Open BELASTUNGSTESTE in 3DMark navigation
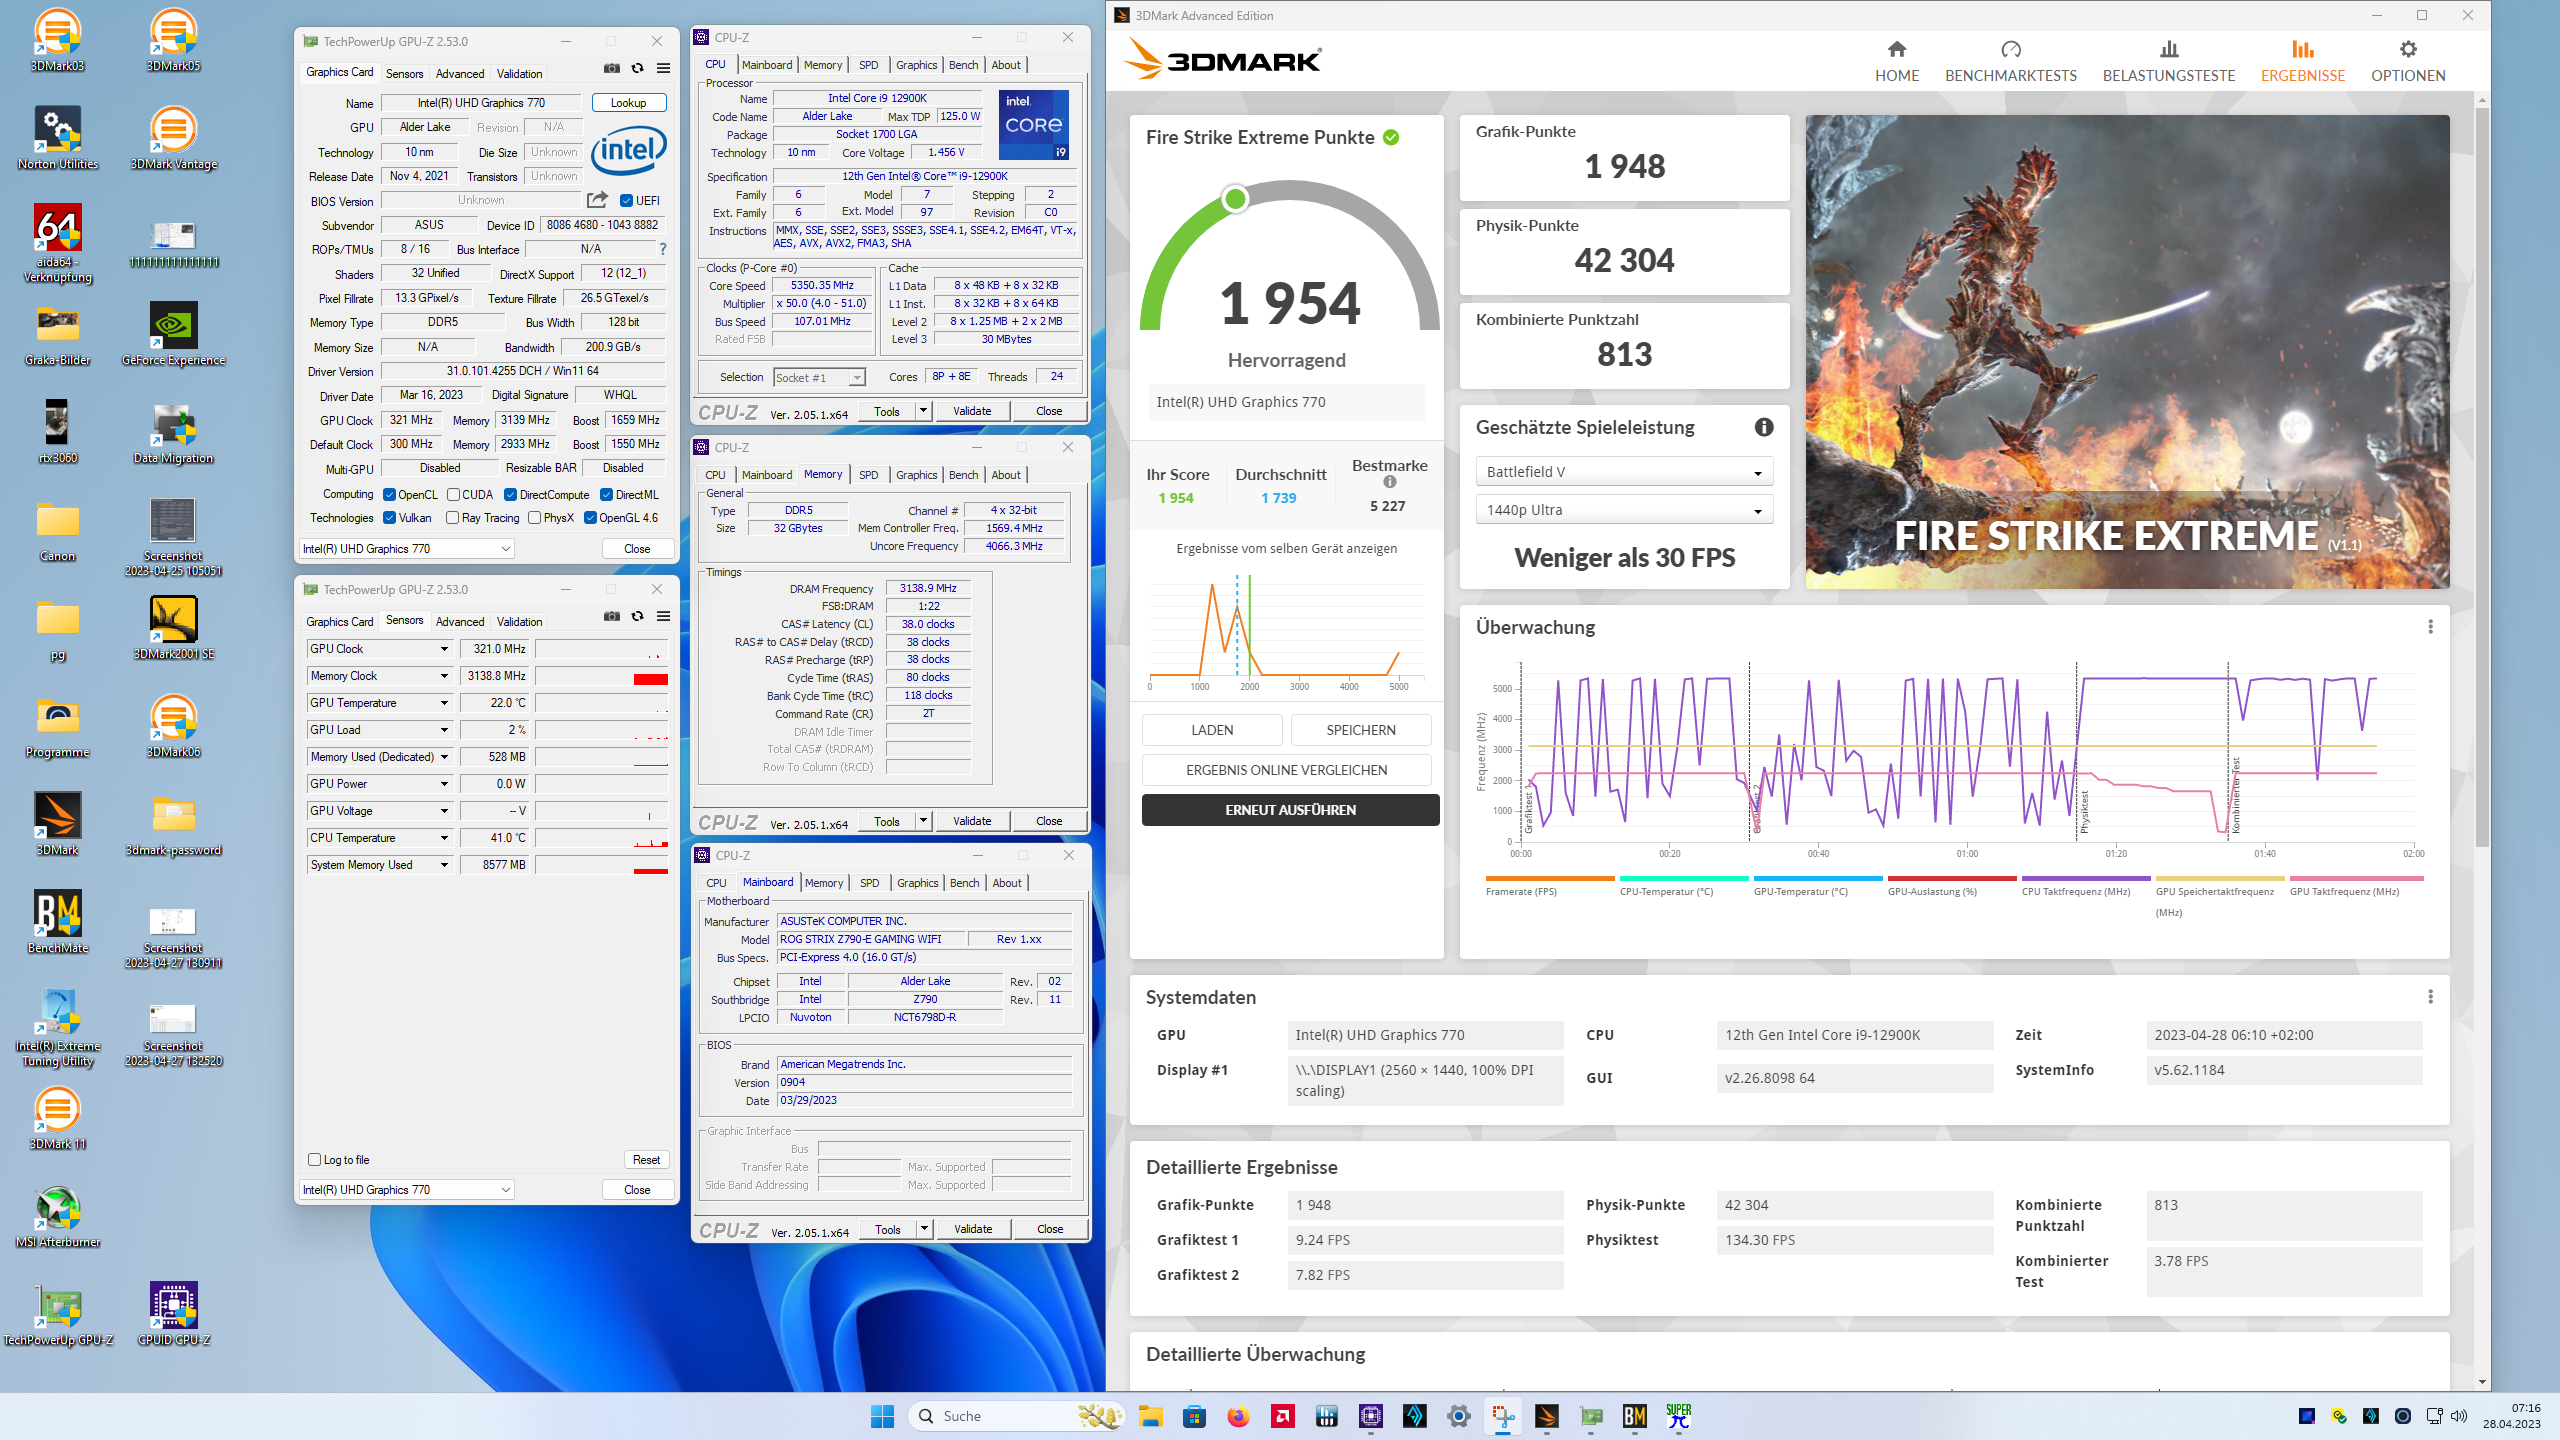 2169,62
